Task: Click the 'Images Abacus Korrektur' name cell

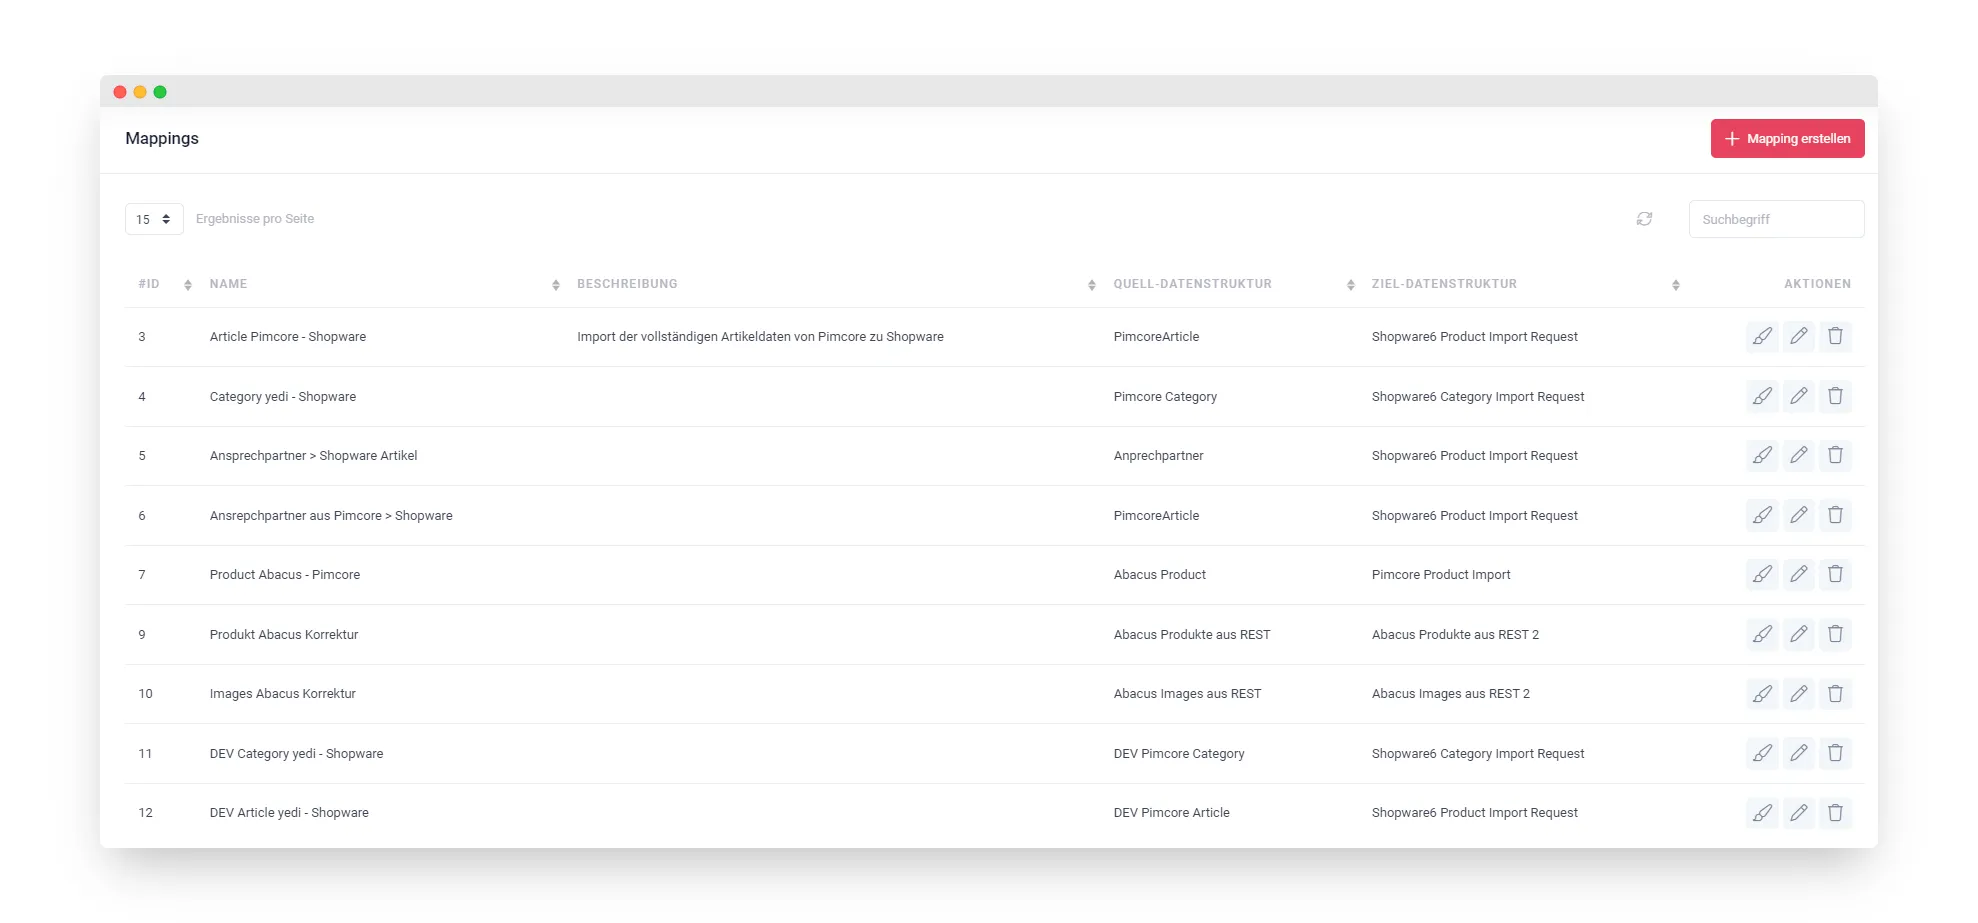Action: coord(283,694)
